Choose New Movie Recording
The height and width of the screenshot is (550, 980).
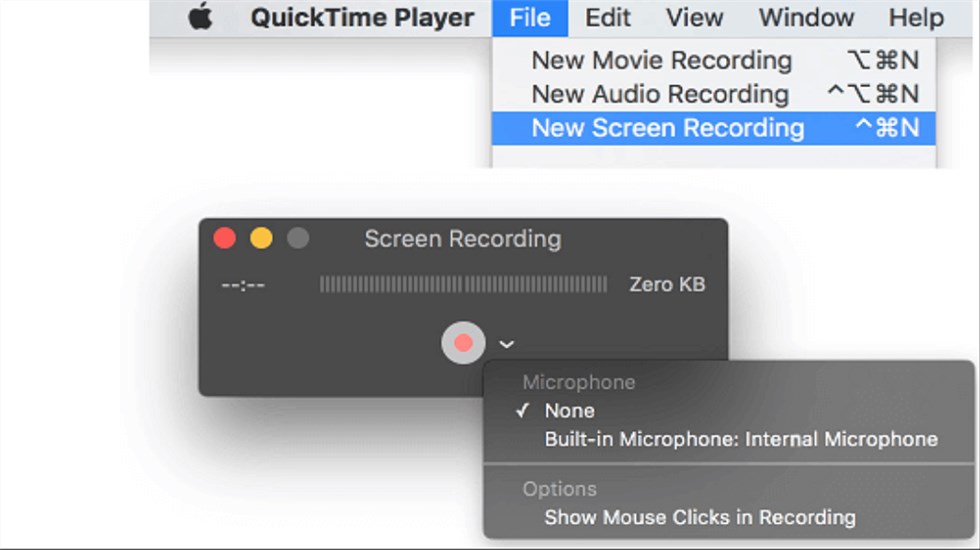tap(714, 61)
